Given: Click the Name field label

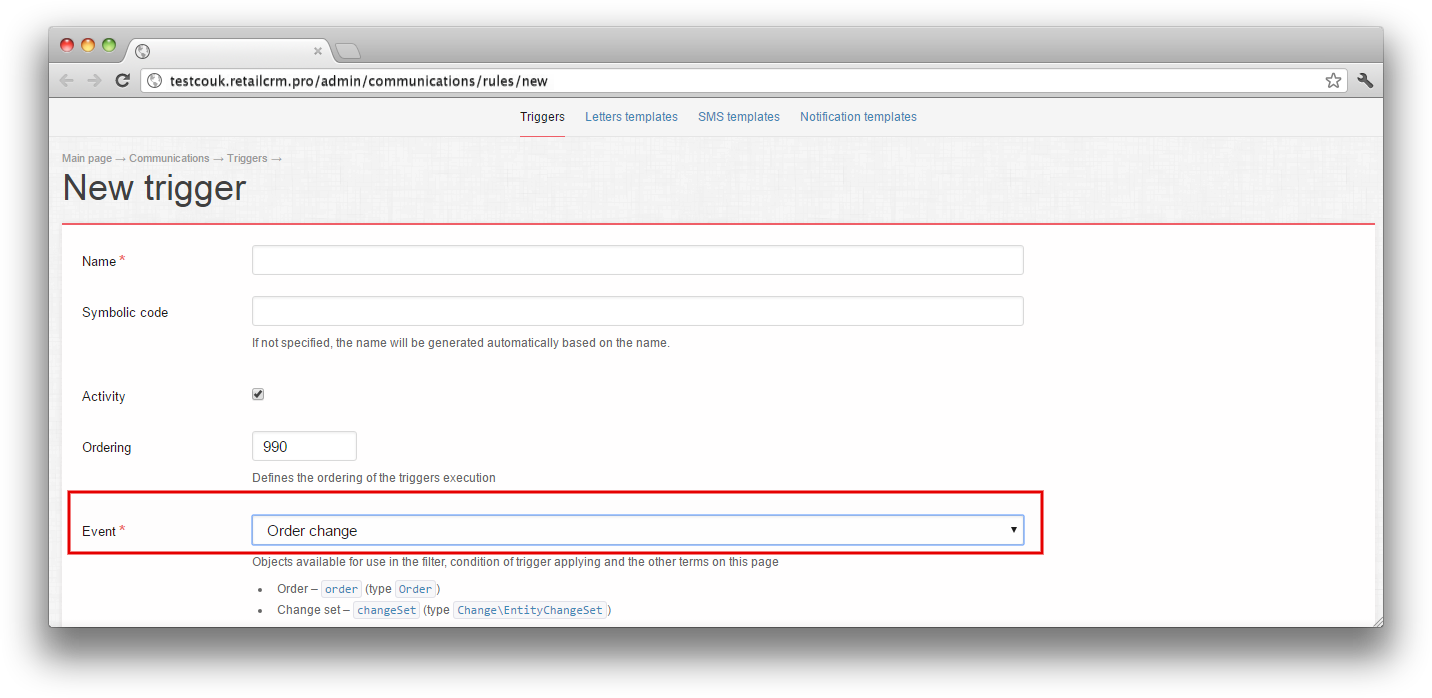Looking at the screenshot, I should pos(99,261).
